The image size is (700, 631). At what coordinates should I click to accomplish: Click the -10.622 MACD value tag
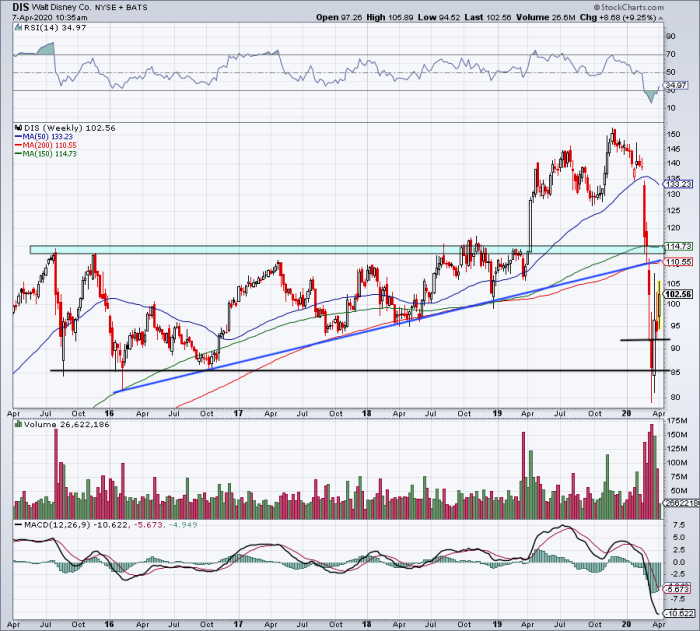click(x=679, y=614)
